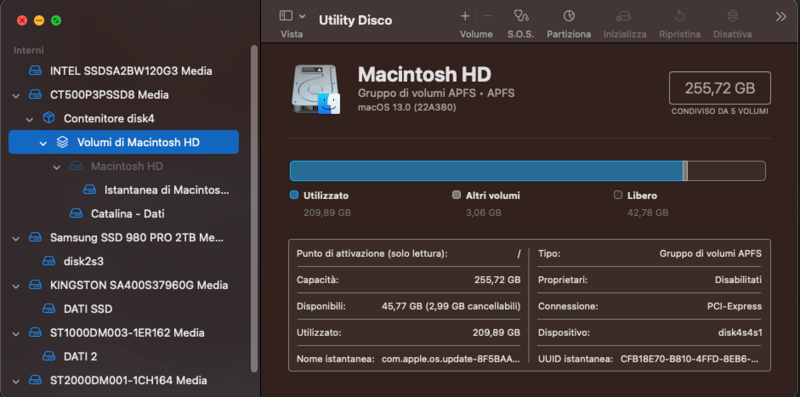
Task: Click the yellow minimize window button
Action: click(39, 20)
